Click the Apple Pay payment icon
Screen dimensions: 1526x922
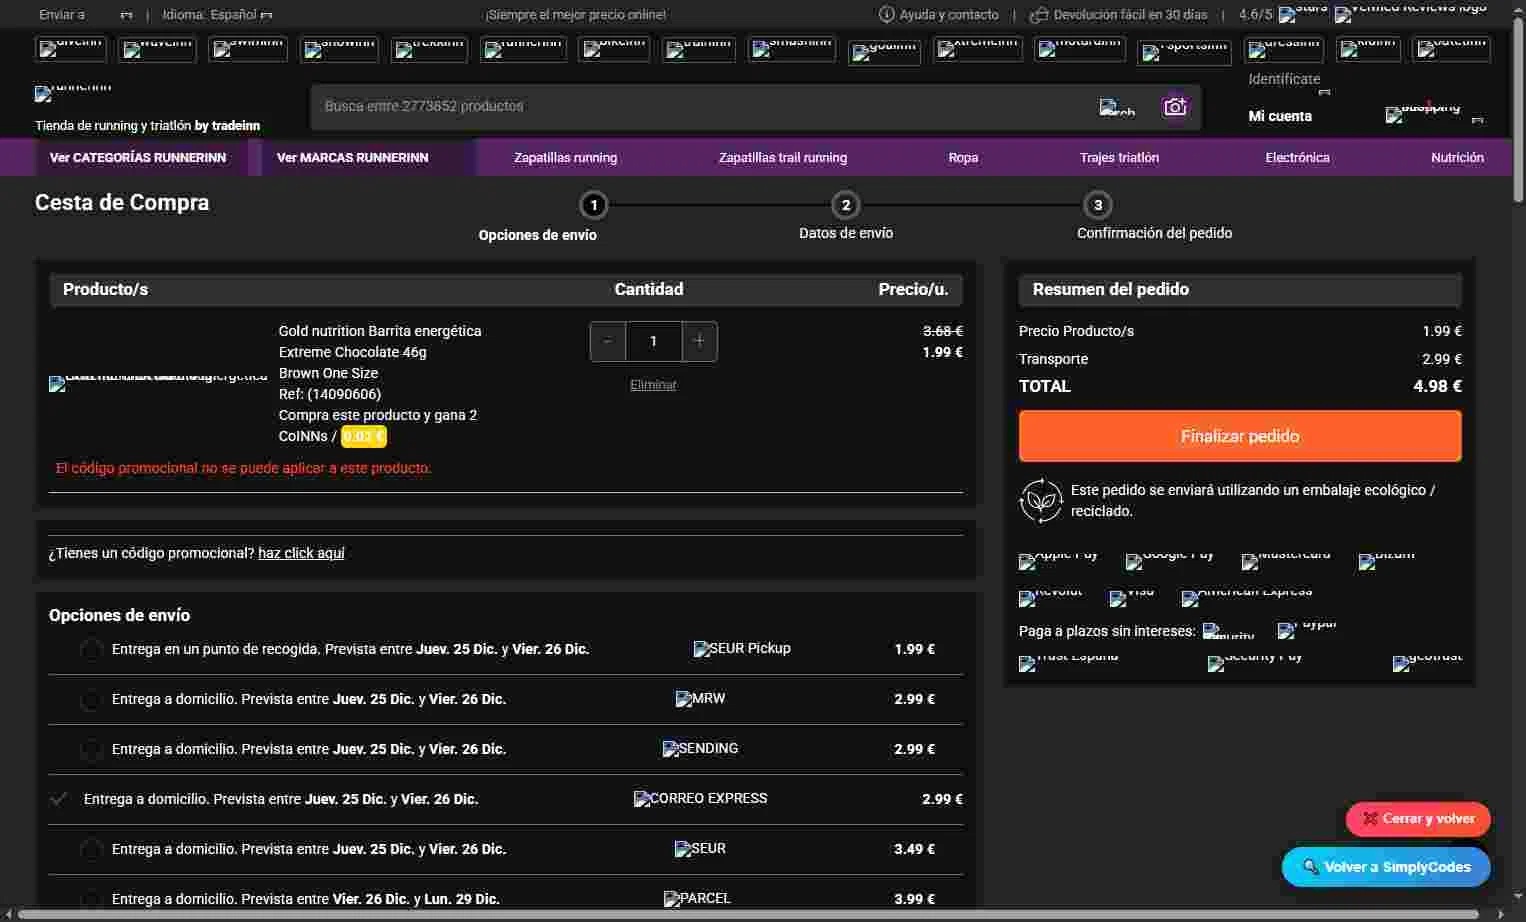(1058, 561)
